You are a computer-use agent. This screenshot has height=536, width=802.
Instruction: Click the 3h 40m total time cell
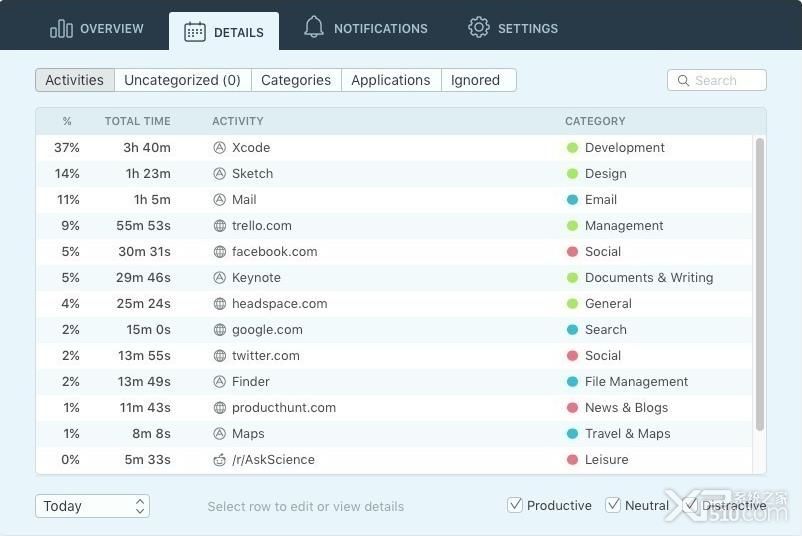147,148
